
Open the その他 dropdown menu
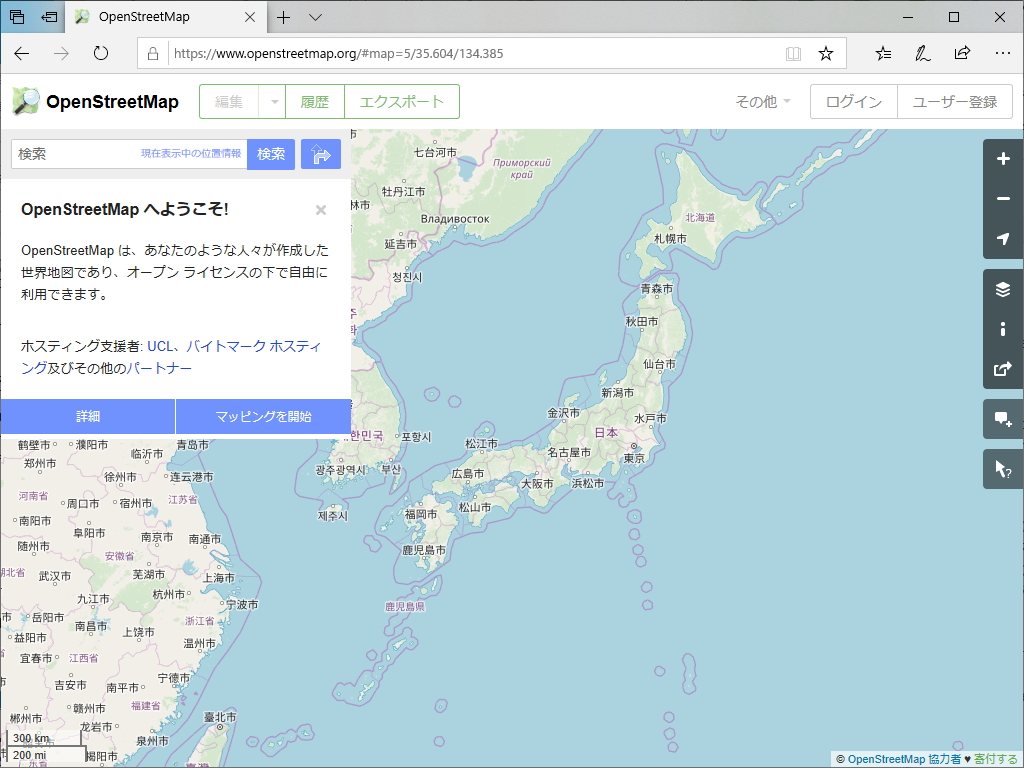pyautogui.click(x=763, y=101)
